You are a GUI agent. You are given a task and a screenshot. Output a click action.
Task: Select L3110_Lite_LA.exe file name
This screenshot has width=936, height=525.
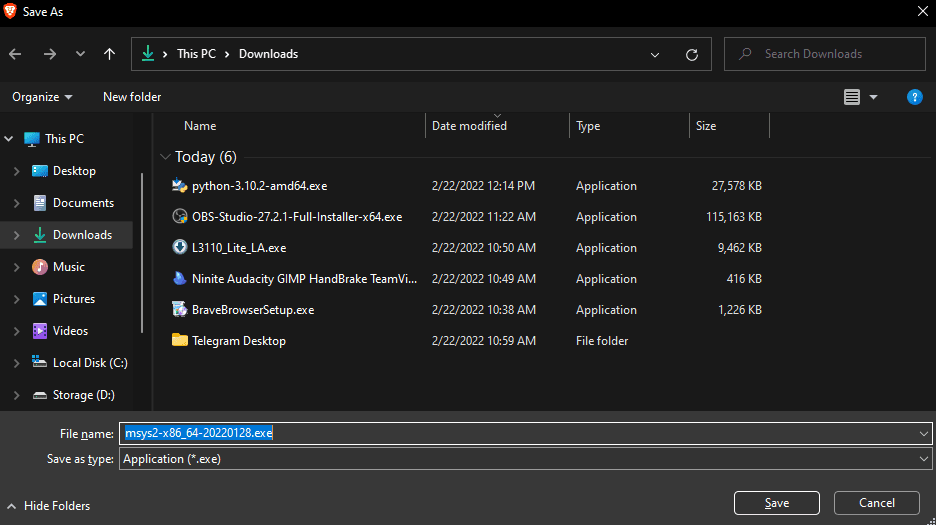[x=239, y=248]
